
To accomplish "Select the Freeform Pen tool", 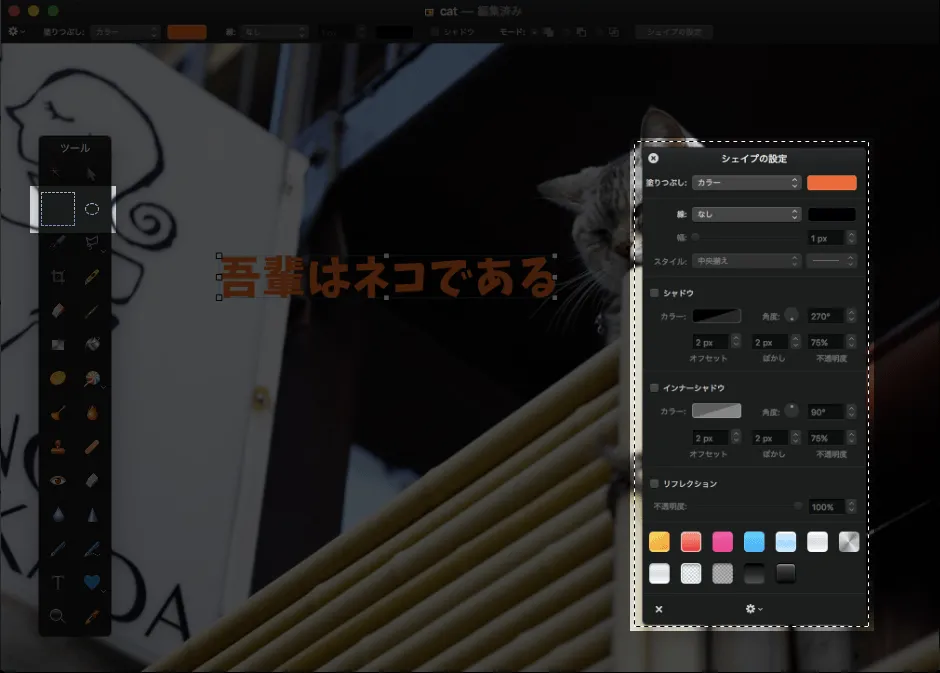I will point(92,549).
